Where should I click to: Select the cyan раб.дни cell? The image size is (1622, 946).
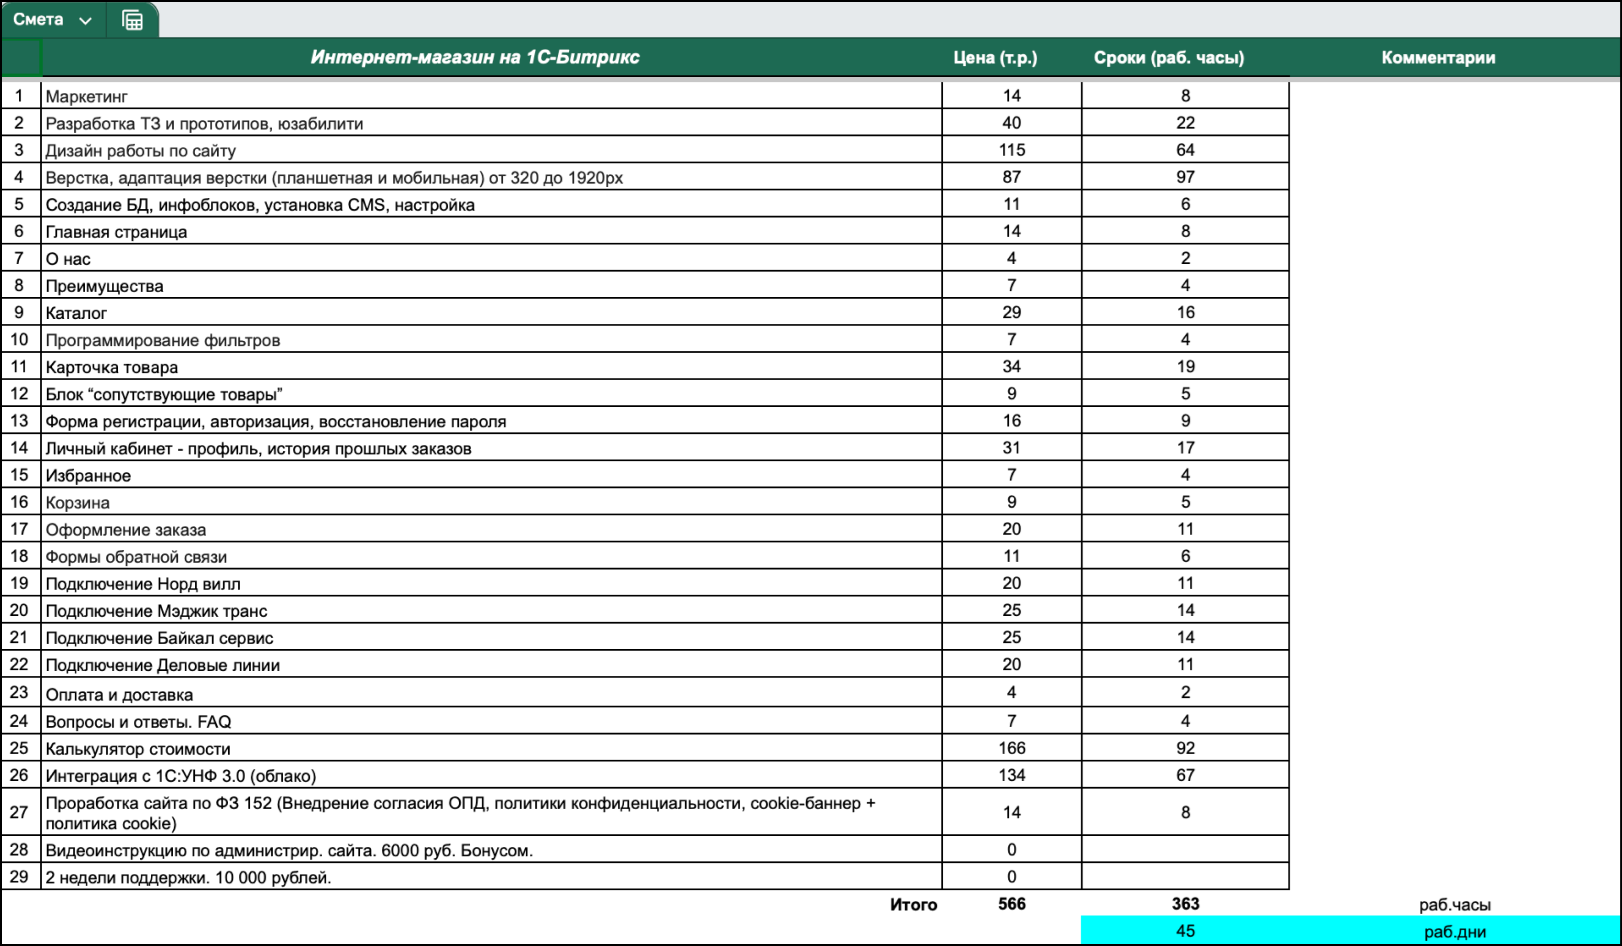point(1454,932)
